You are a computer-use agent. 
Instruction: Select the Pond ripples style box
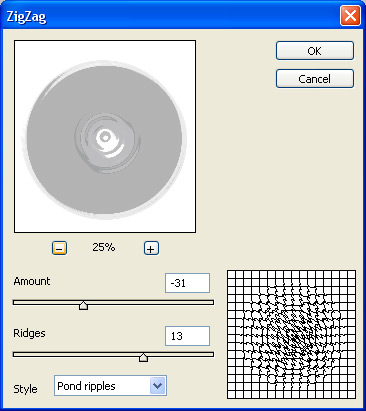click(x=110, y=386)
